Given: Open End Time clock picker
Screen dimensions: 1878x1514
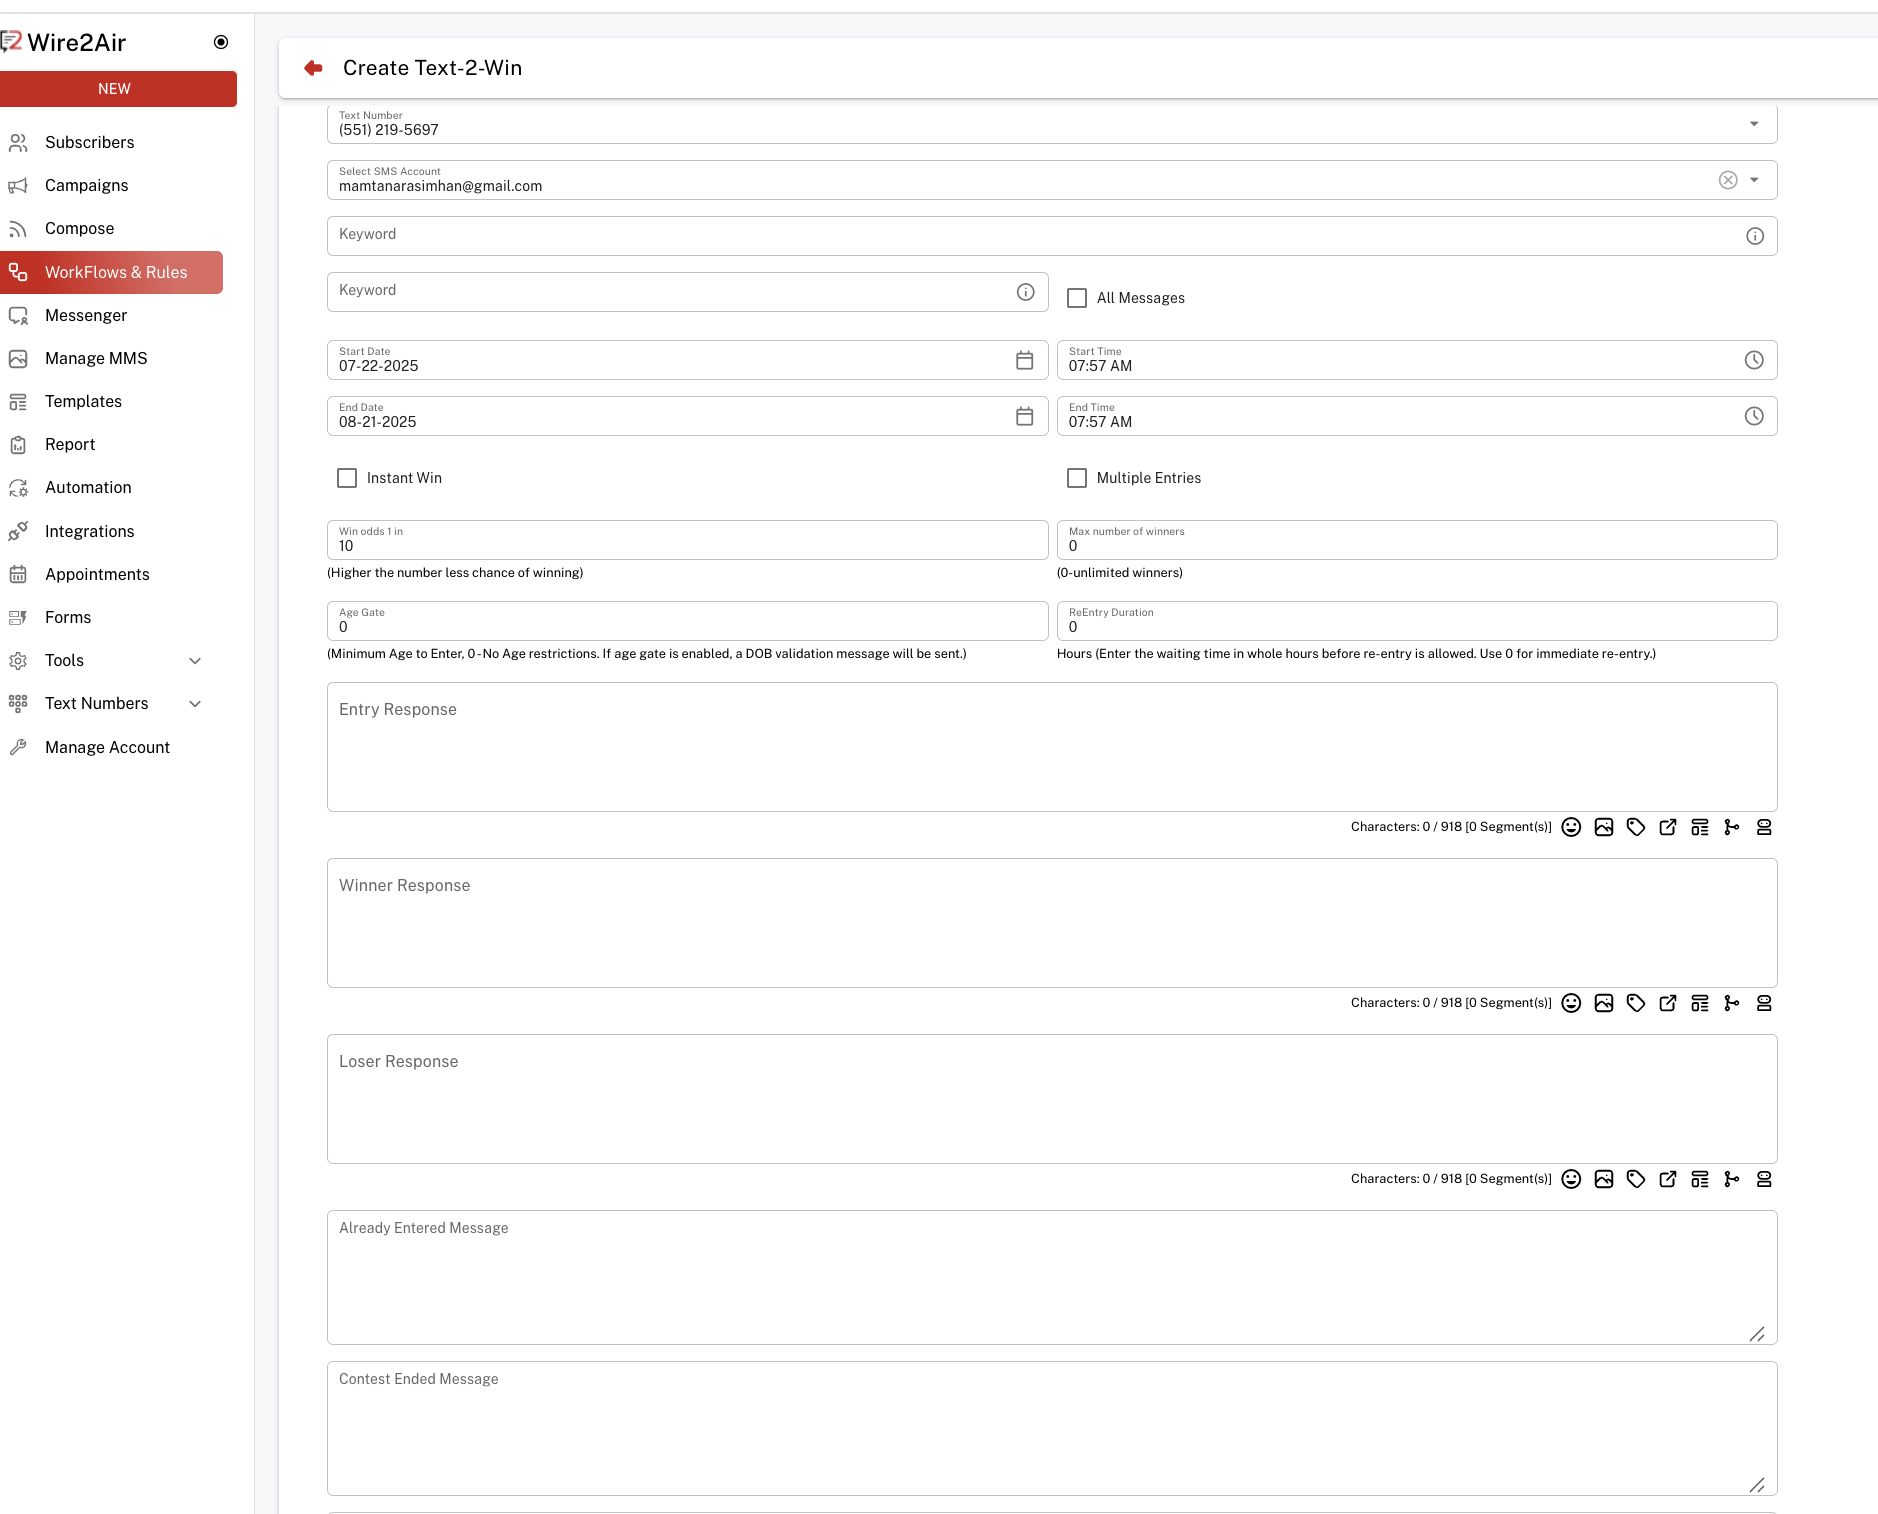Looking at the screenshot, I should coord(1753,416).
